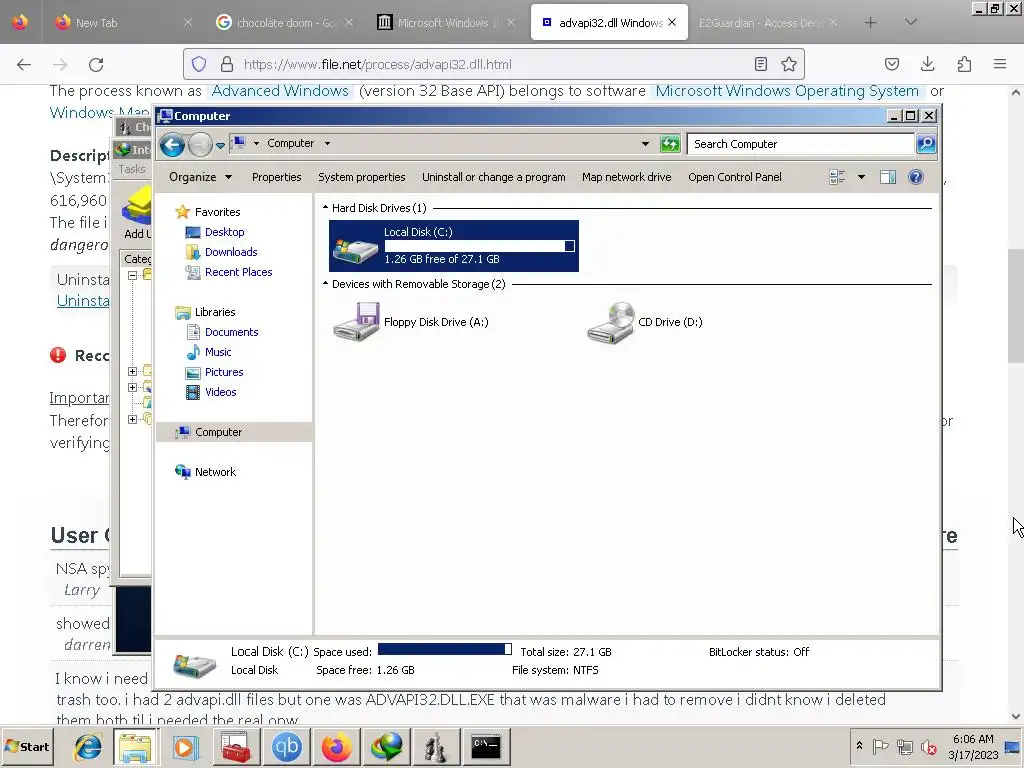1024x768 pixels.
Task: Click the search magnifier in Computer window
Action: [926, 144]
